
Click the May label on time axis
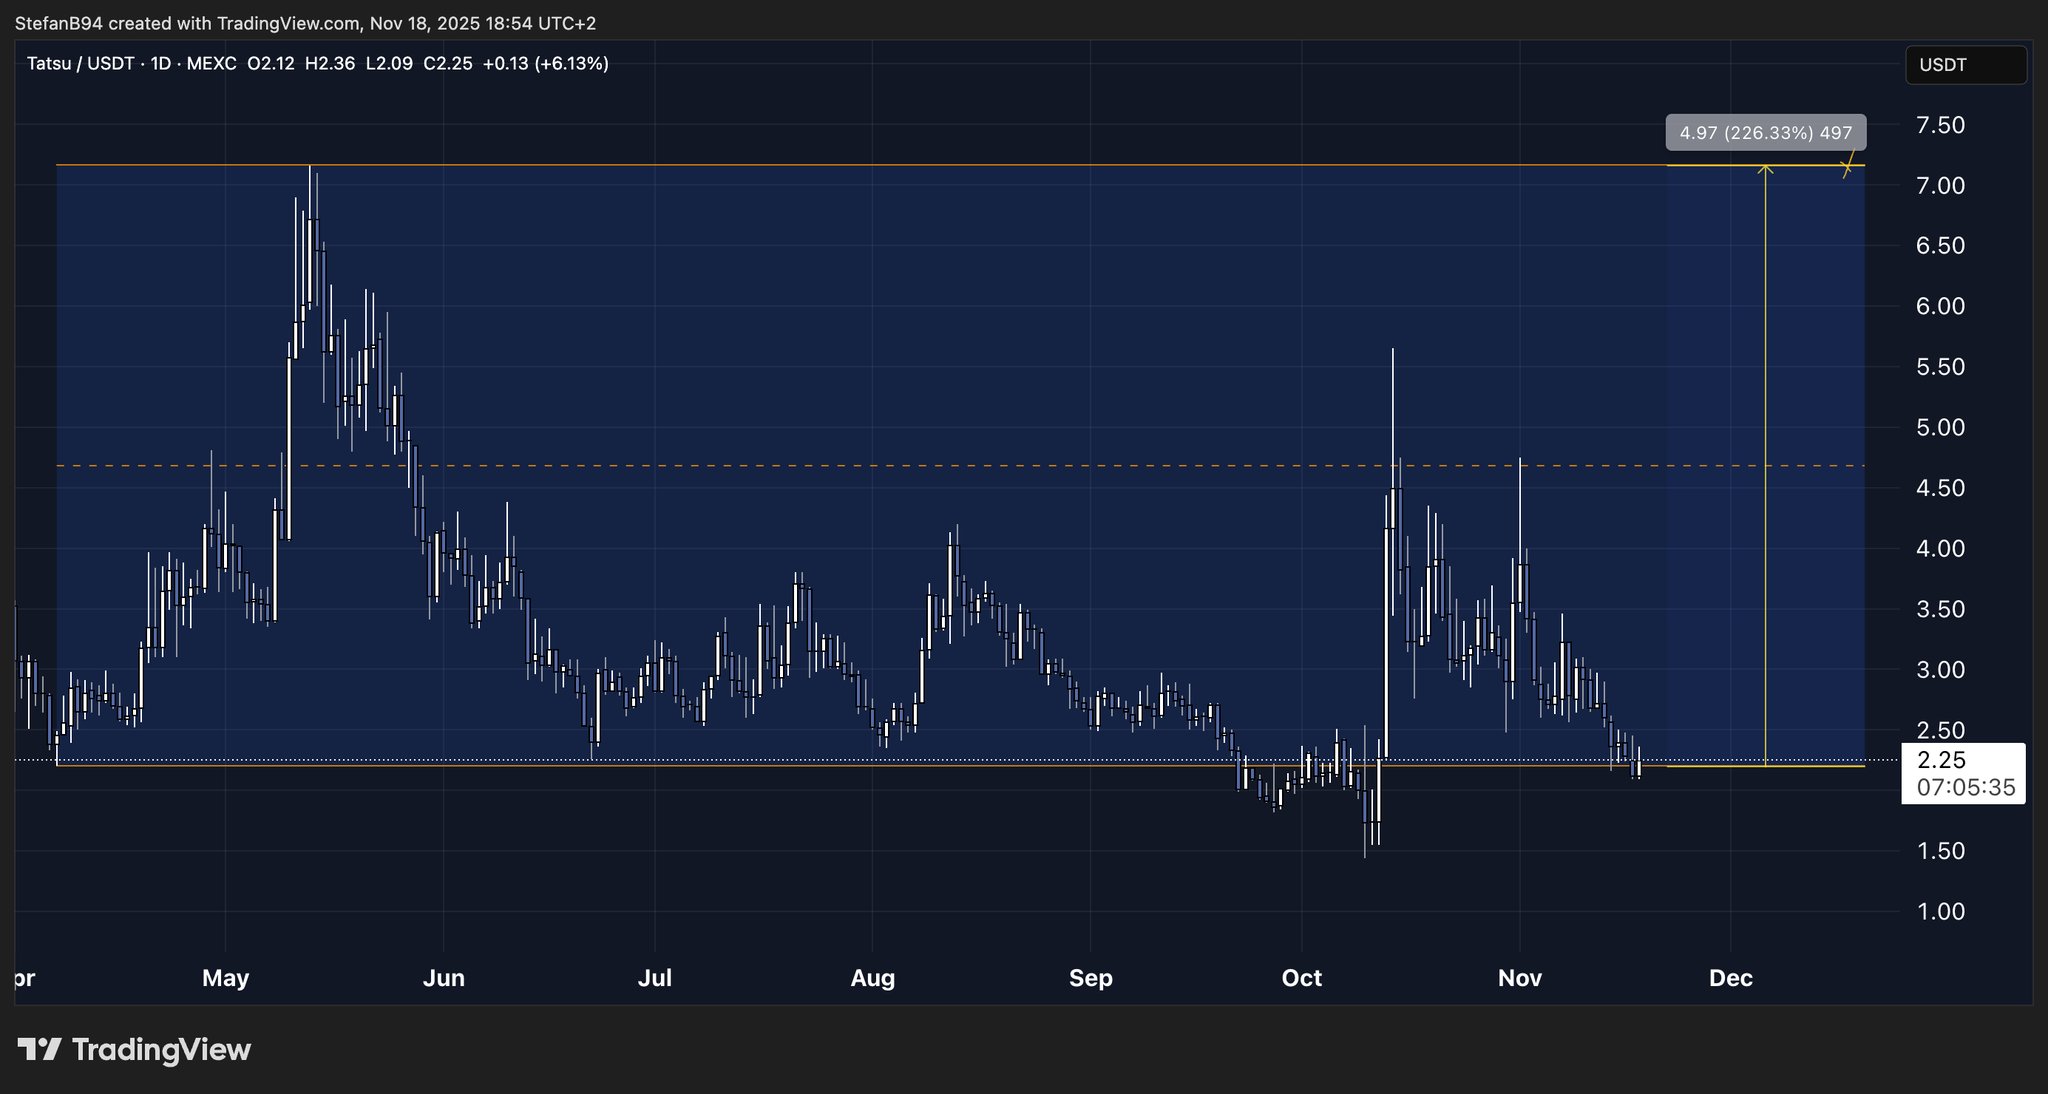coord(225,978)
